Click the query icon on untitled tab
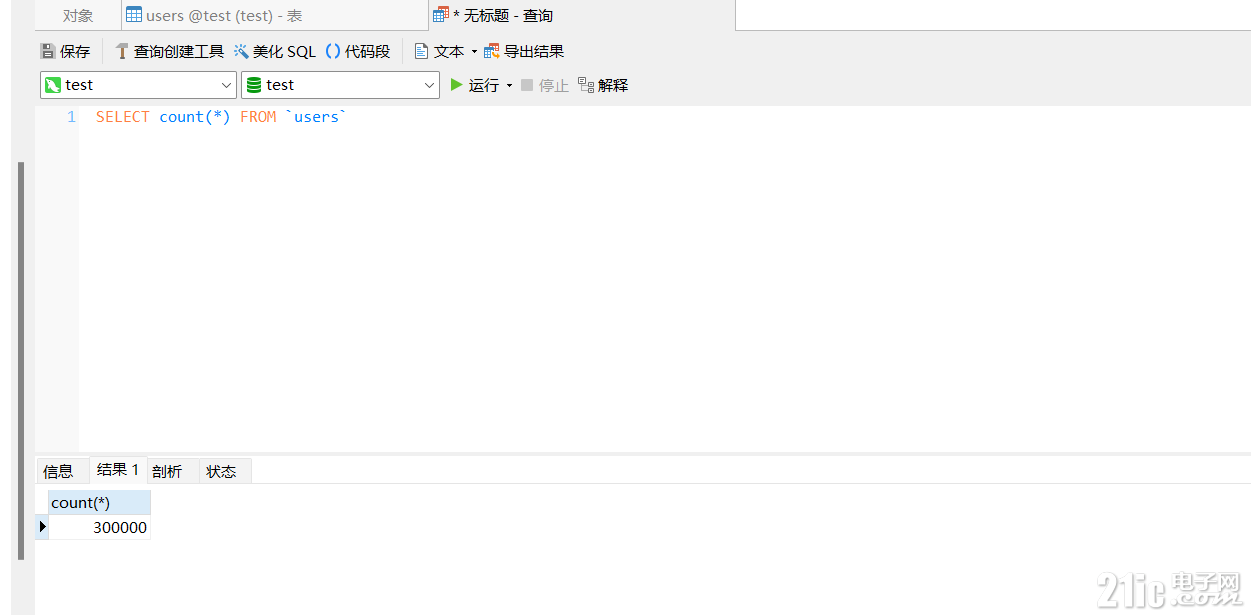 [441, 15]
